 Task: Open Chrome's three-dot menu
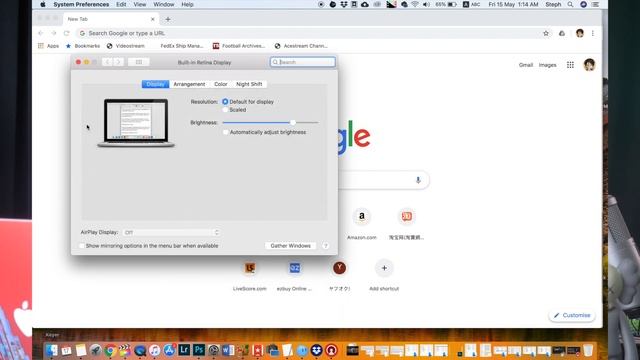tap(593, 33)
